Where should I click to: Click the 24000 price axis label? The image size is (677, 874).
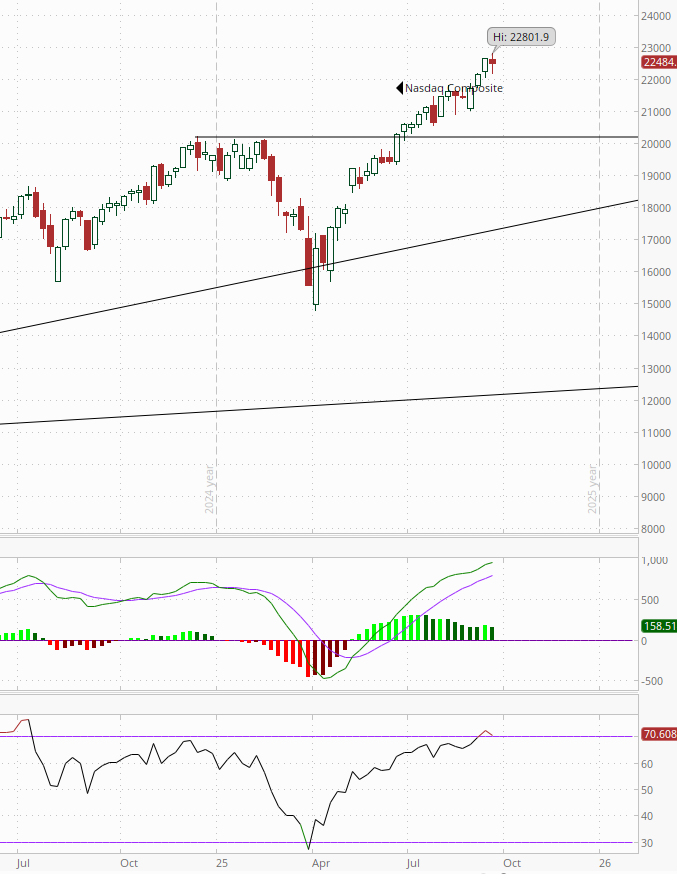point(656,16)
